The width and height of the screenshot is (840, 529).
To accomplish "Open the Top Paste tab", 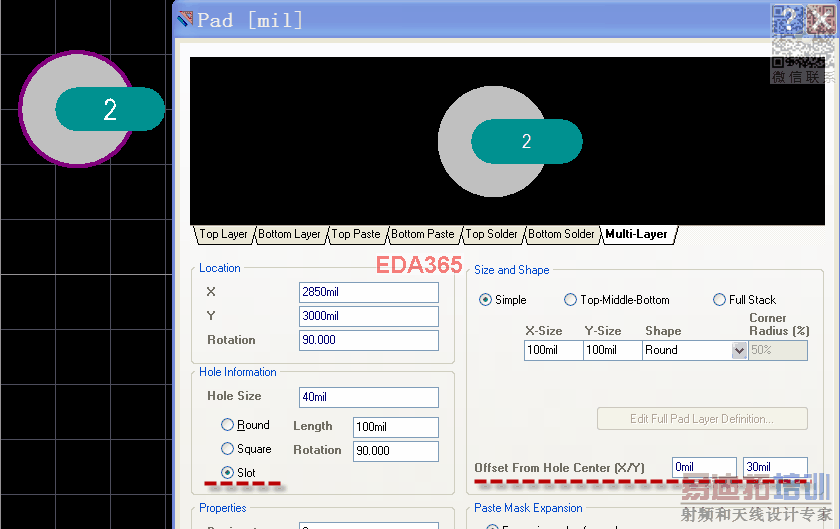I will (356, 234).
